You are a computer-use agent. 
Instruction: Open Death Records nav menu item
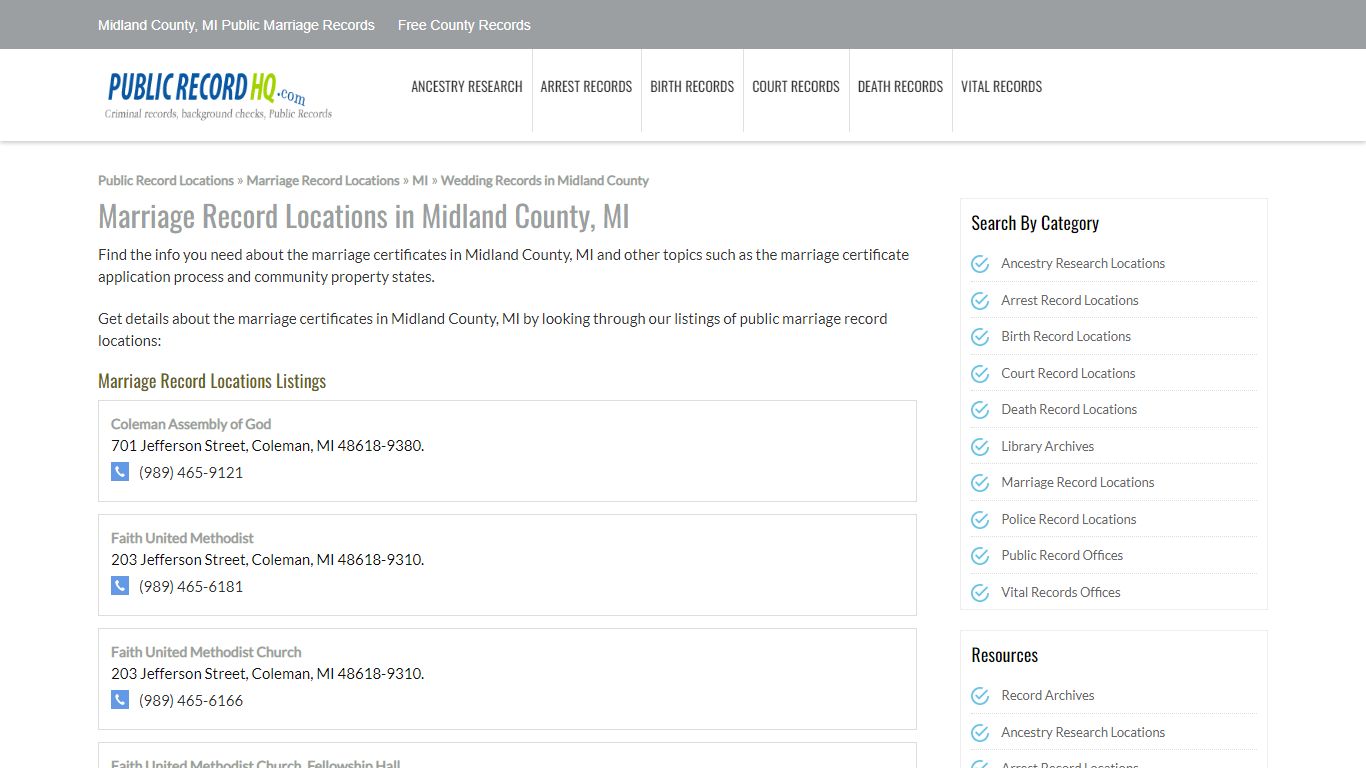900,87
